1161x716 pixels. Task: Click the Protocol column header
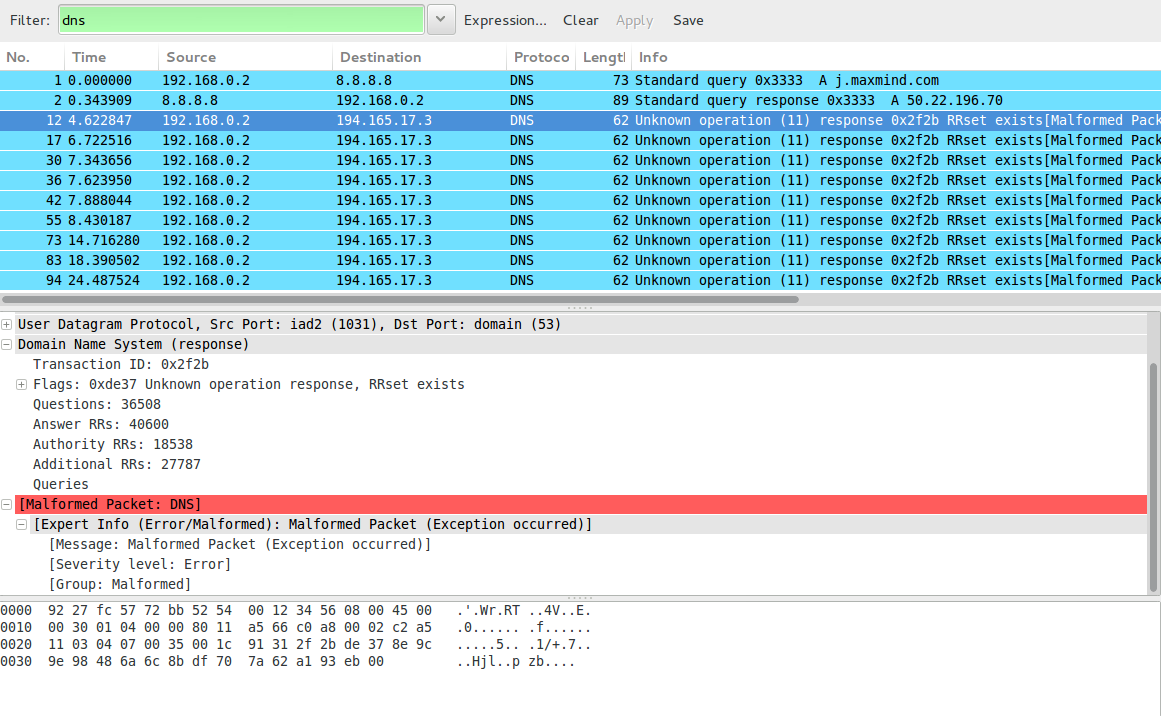(540, 57)
